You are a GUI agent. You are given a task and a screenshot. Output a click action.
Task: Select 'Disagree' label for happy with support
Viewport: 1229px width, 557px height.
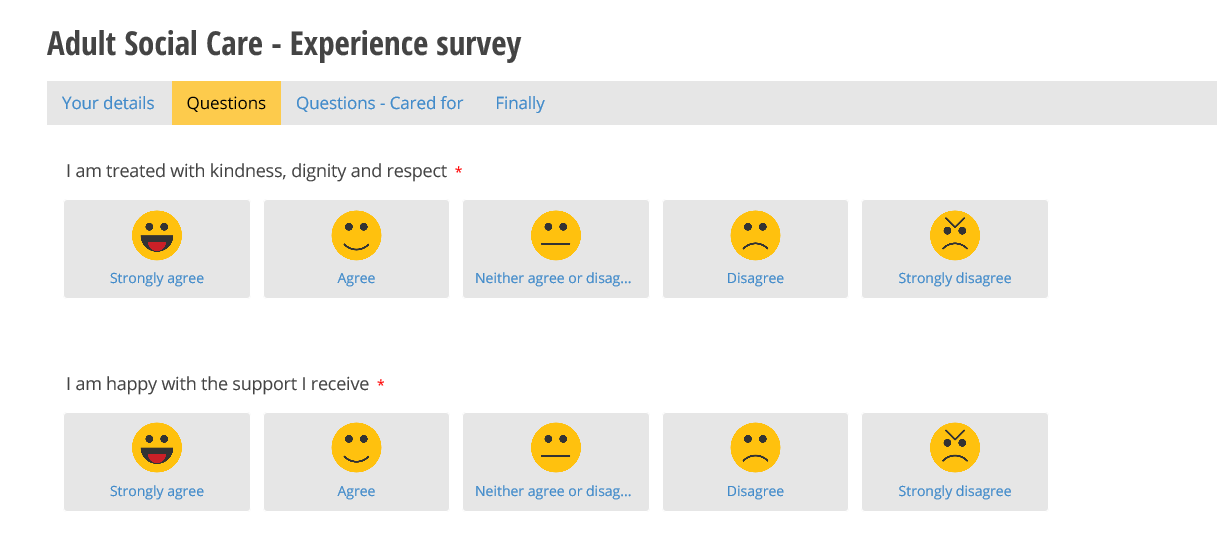[x=755, y=491]
